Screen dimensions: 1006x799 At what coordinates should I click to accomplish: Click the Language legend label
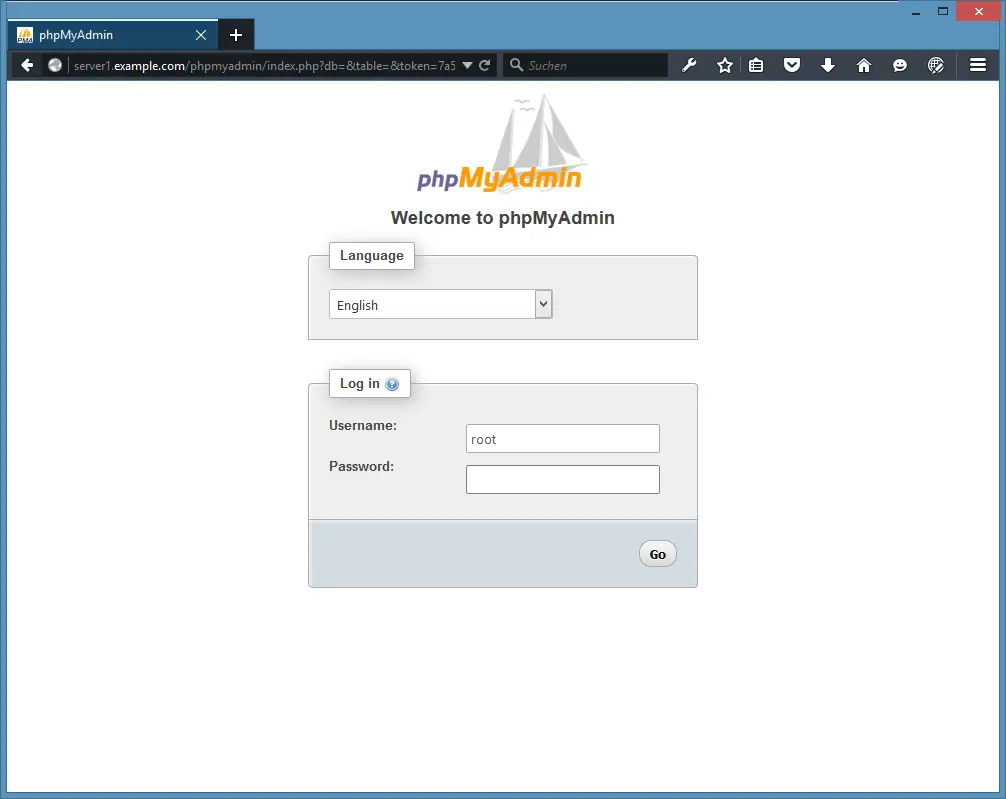[x=371, y=255]
